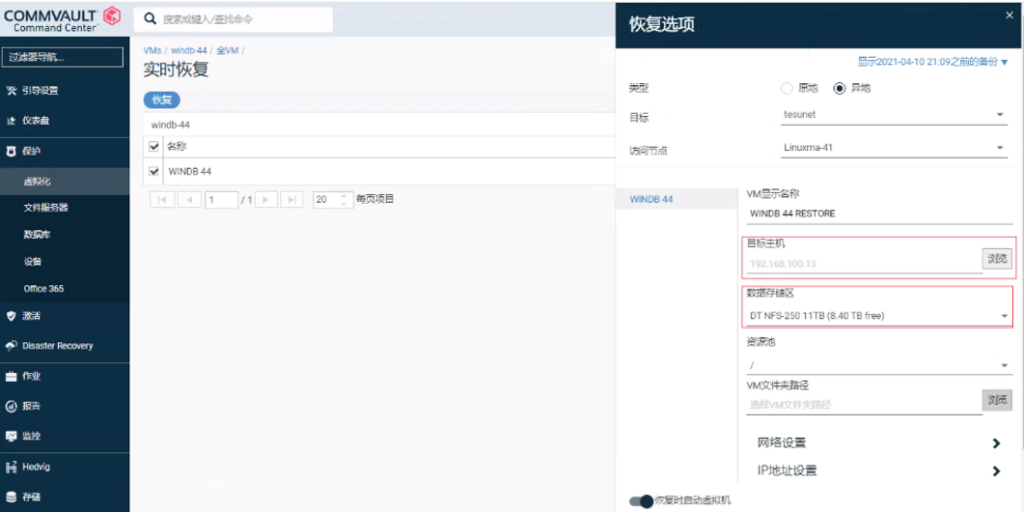Open Office 365 in the sidebar menu
Viewport: 1024px width, 512px height.
[44, 289]
